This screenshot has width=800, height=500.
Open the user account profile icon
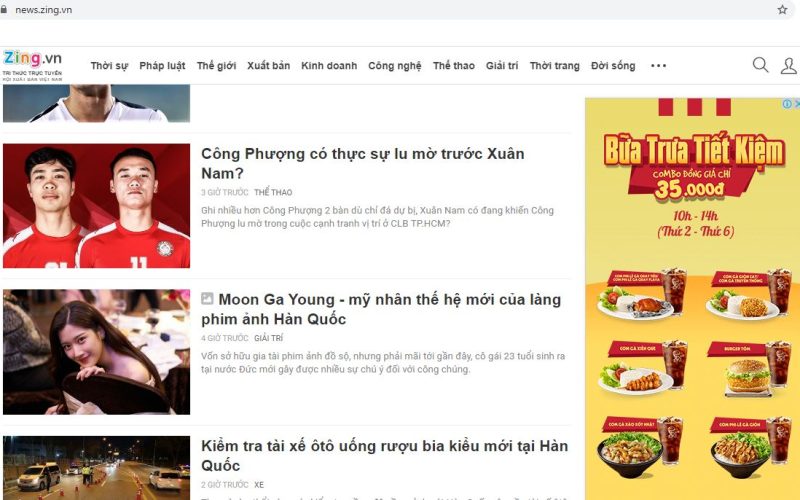(789, 65)
